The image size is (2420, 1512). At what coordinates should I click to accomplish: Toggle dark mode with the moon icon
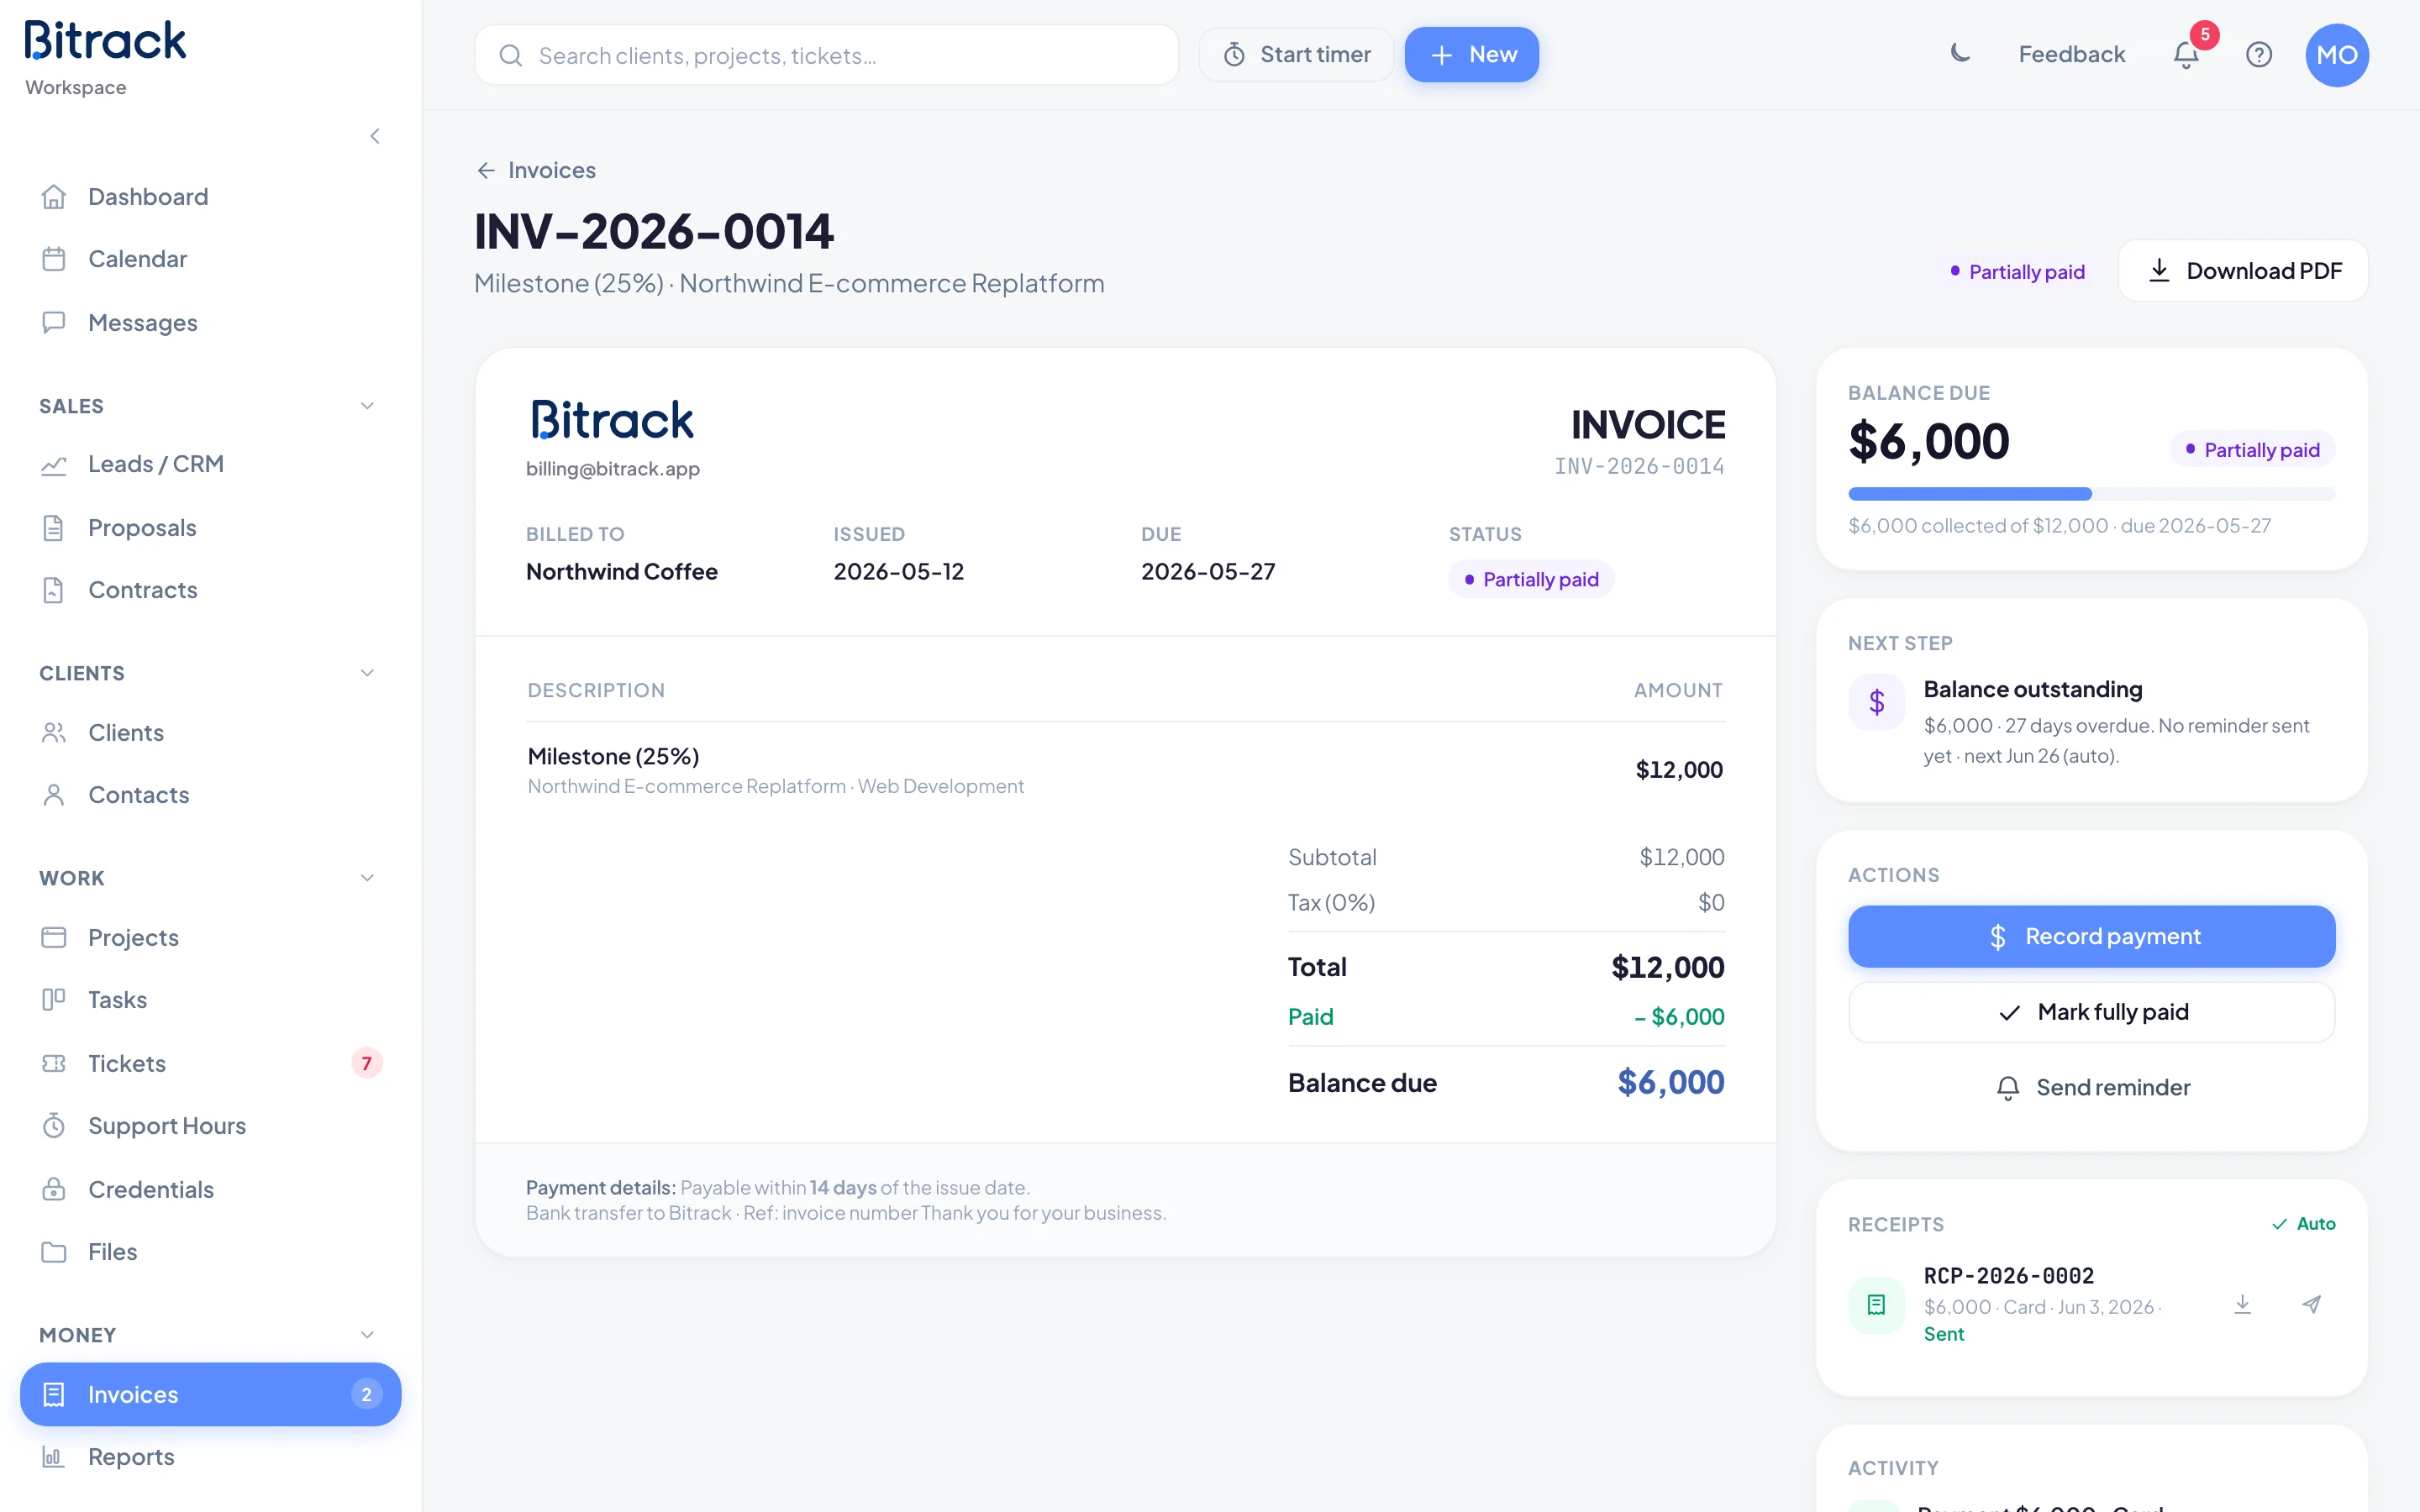click(1960, 54)
